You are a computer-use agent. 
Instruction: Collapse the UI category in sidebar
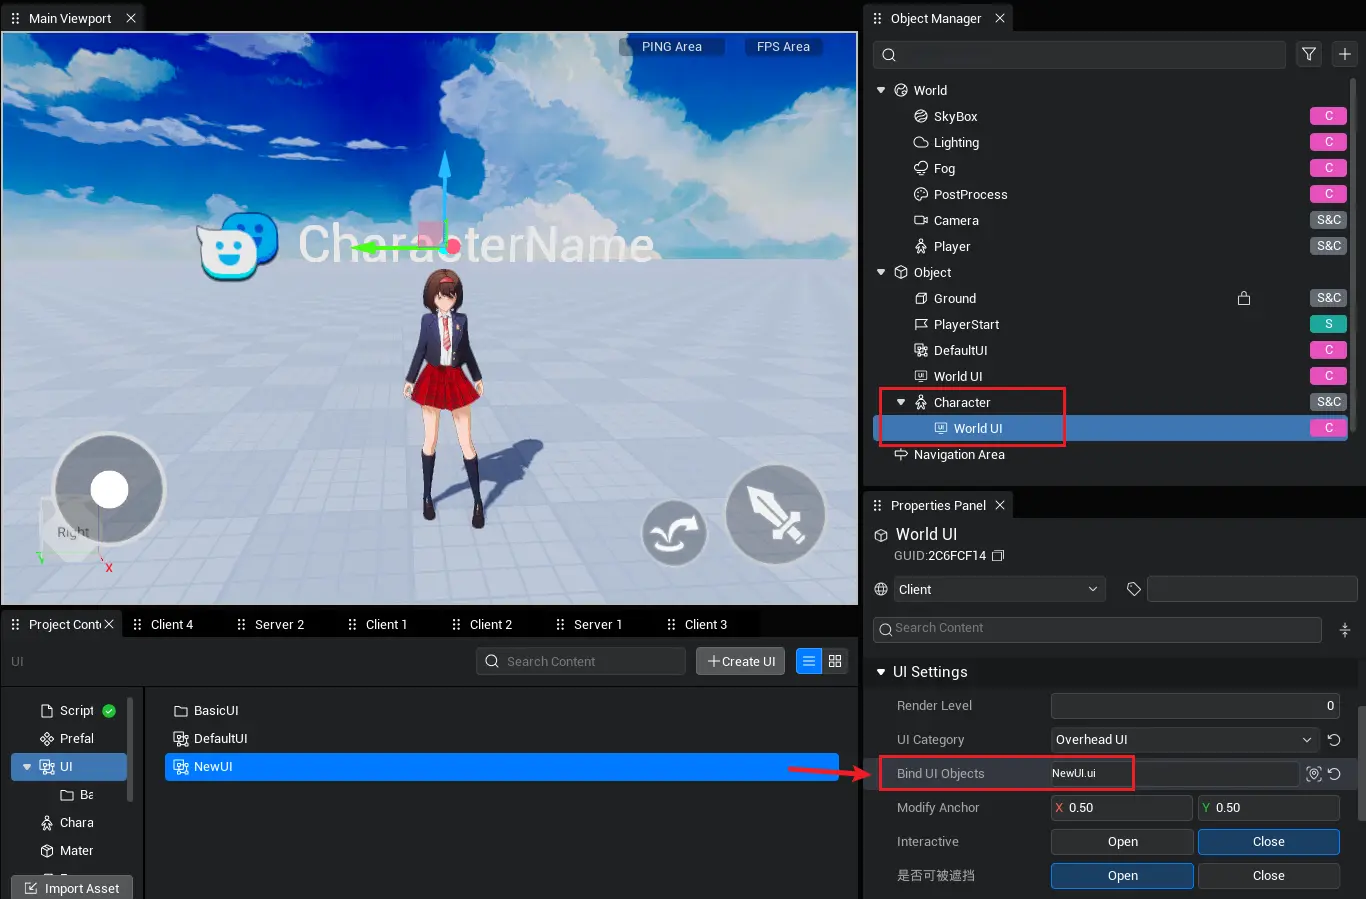(x=27, y=767)
